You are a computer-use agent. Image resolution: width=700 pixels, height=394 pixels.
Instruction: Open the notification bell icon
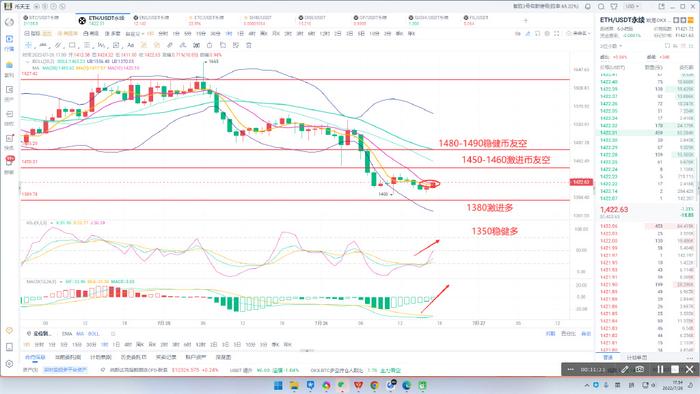tap(588, 7)
